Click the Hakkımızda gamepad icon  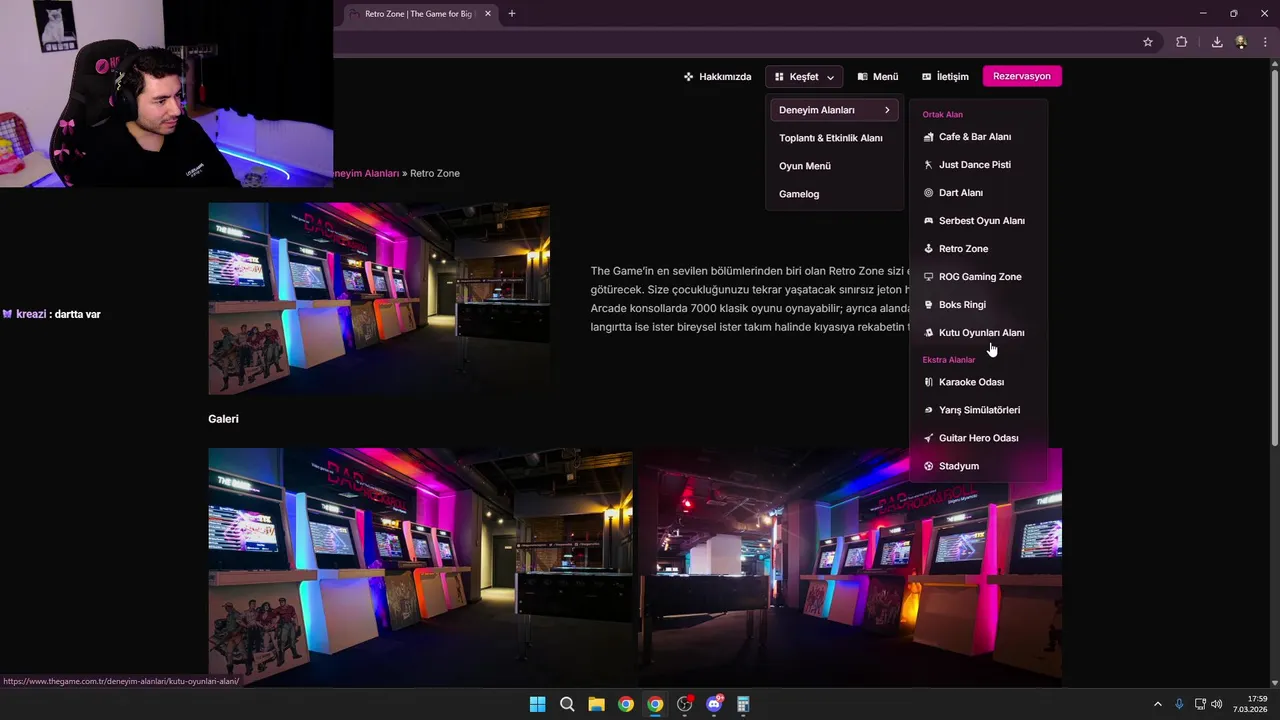[x=688, y=76]
